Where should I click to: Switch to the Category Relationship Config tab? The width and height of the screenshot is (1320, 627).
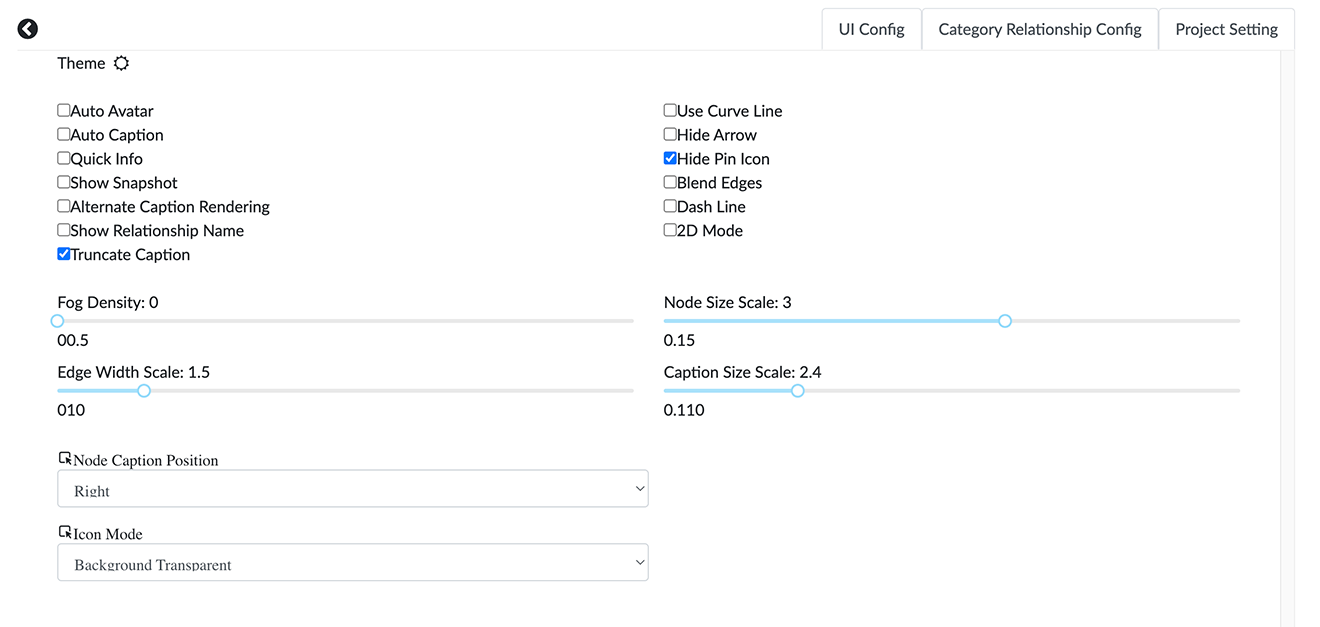pos(1039,29)
